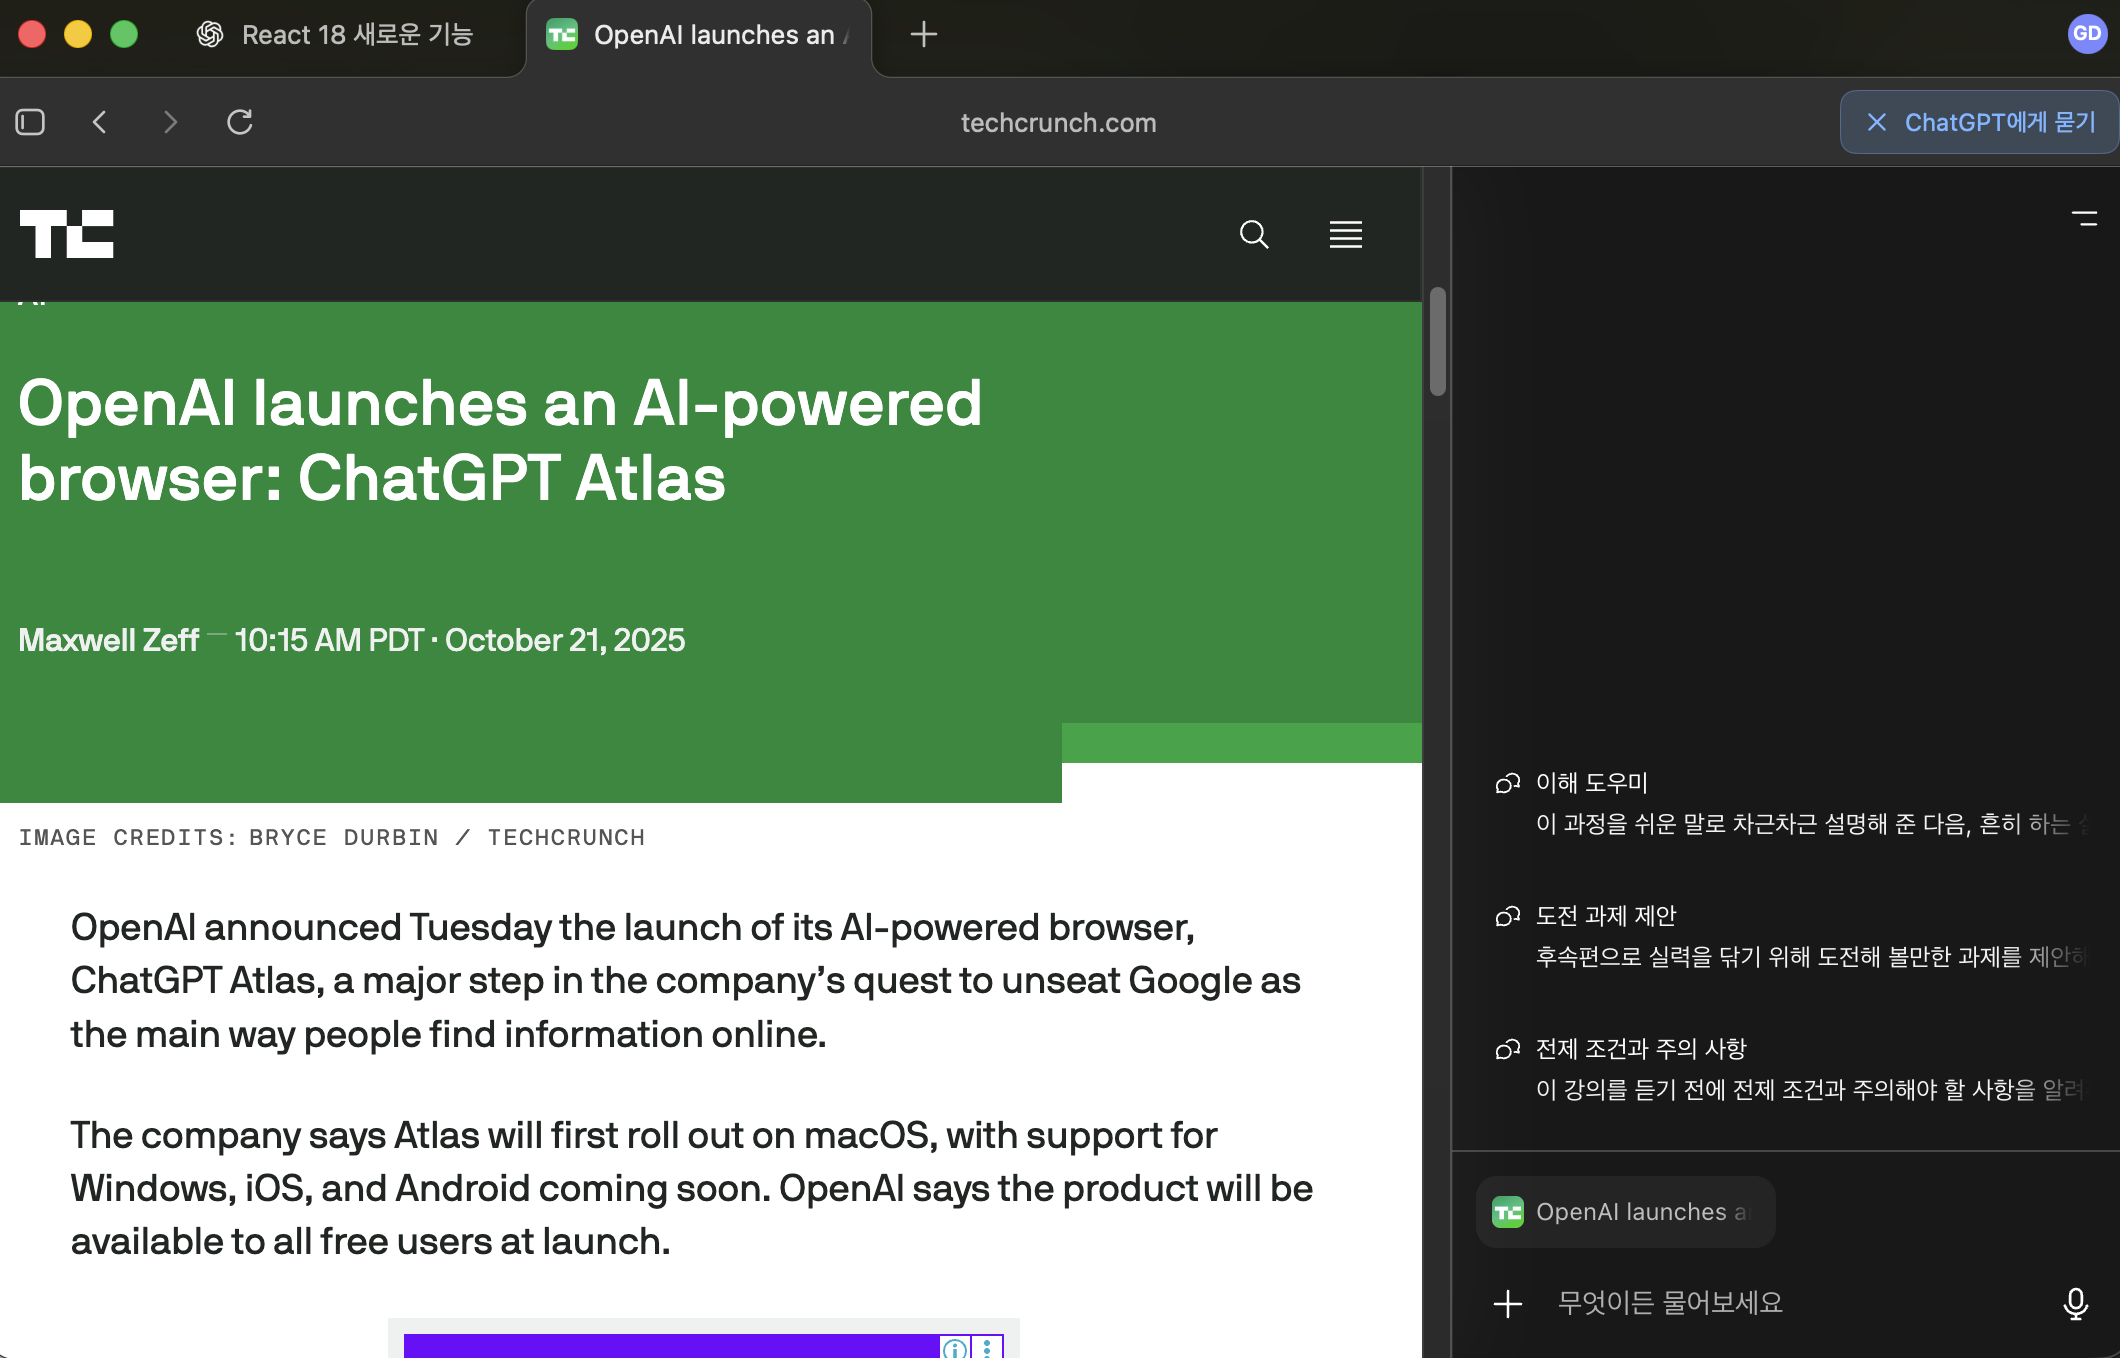Minimize the window with yellow button
Screen dimensions: 2120x1358
click(78, 35)
